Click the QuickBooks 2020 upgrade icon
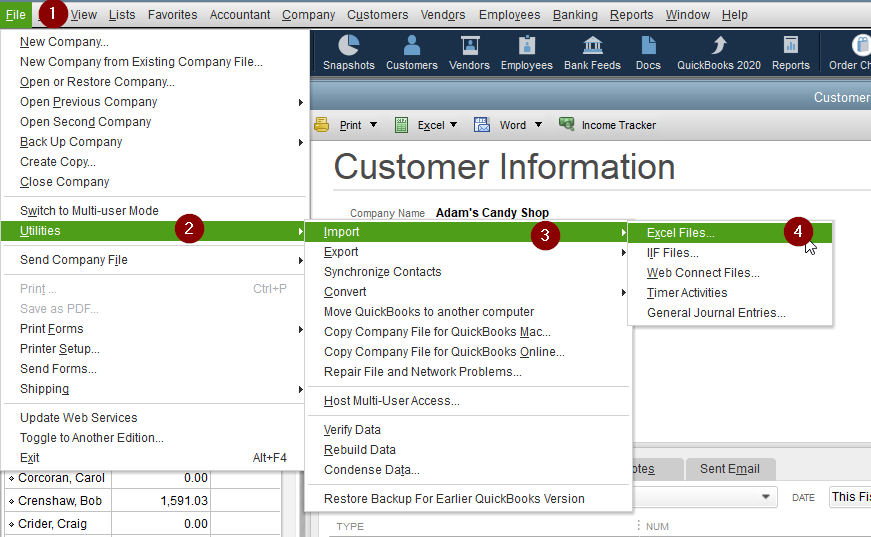871x537 pixels. 719,53
